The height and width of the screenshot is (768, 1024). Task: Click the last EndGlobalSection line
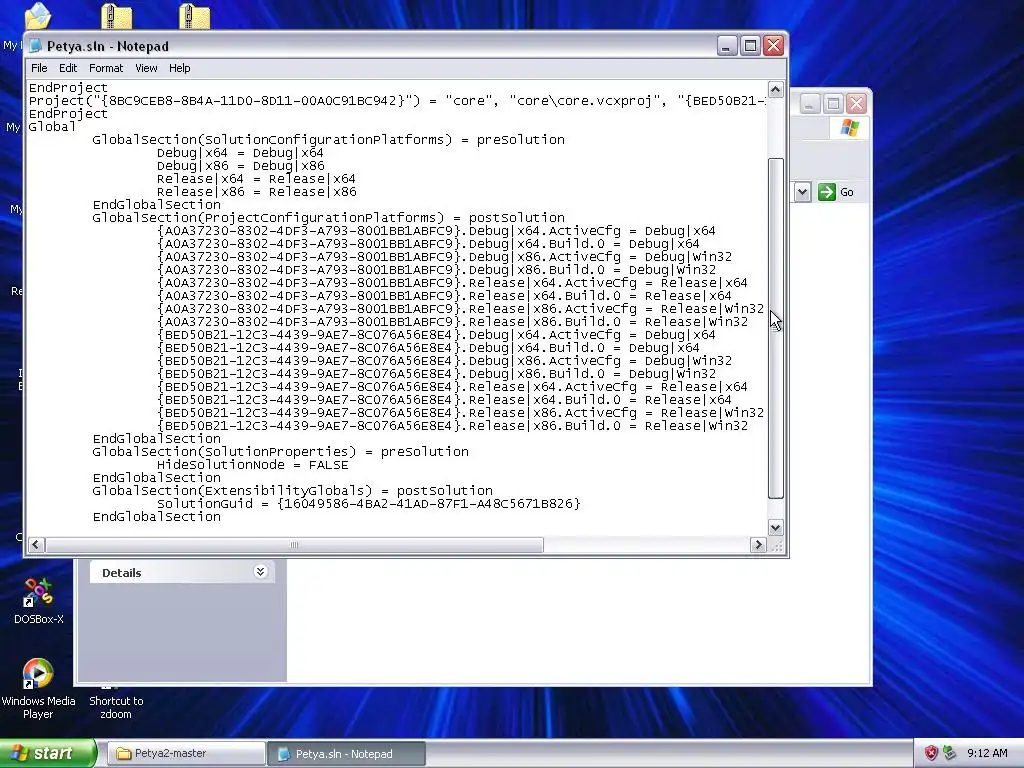pos(157,517)
